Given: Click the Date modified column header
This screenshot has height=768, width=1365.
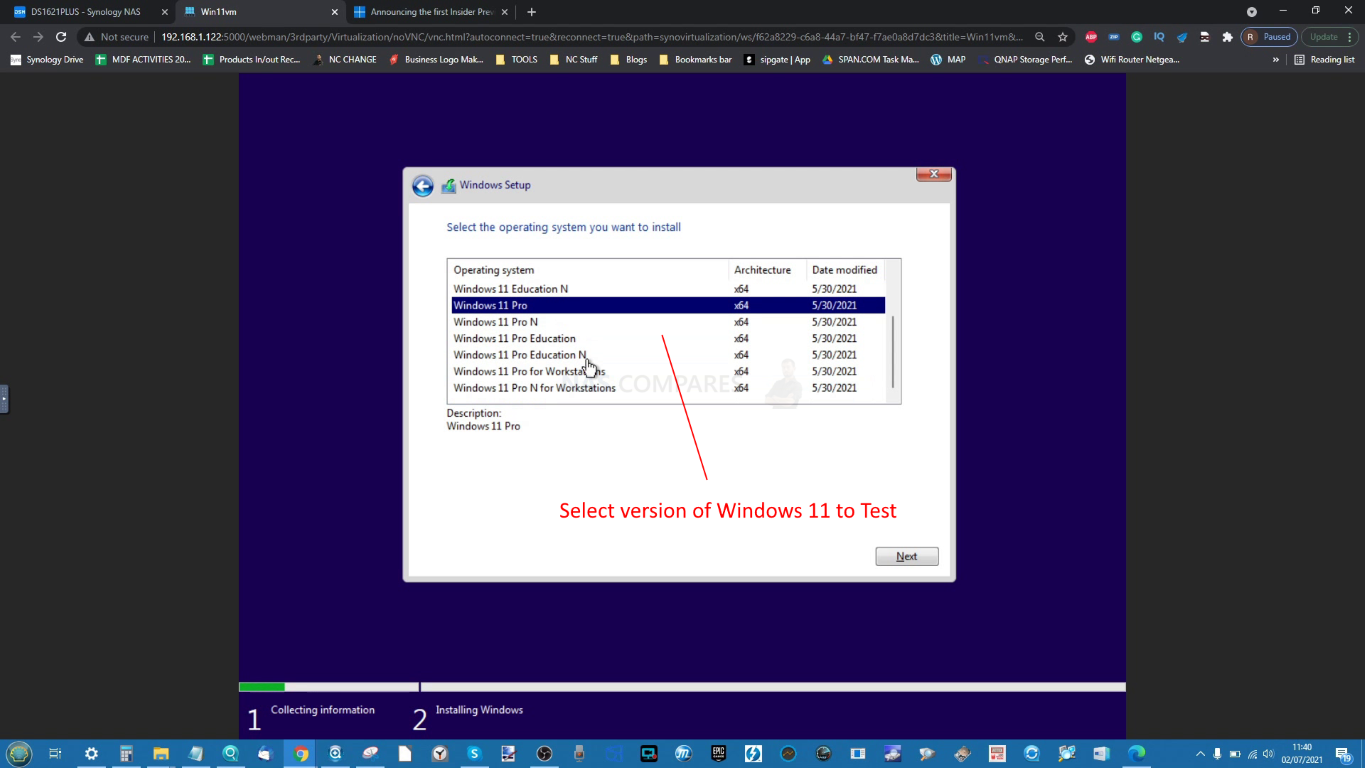Looking at the screenshot, I should coord(846,270).
